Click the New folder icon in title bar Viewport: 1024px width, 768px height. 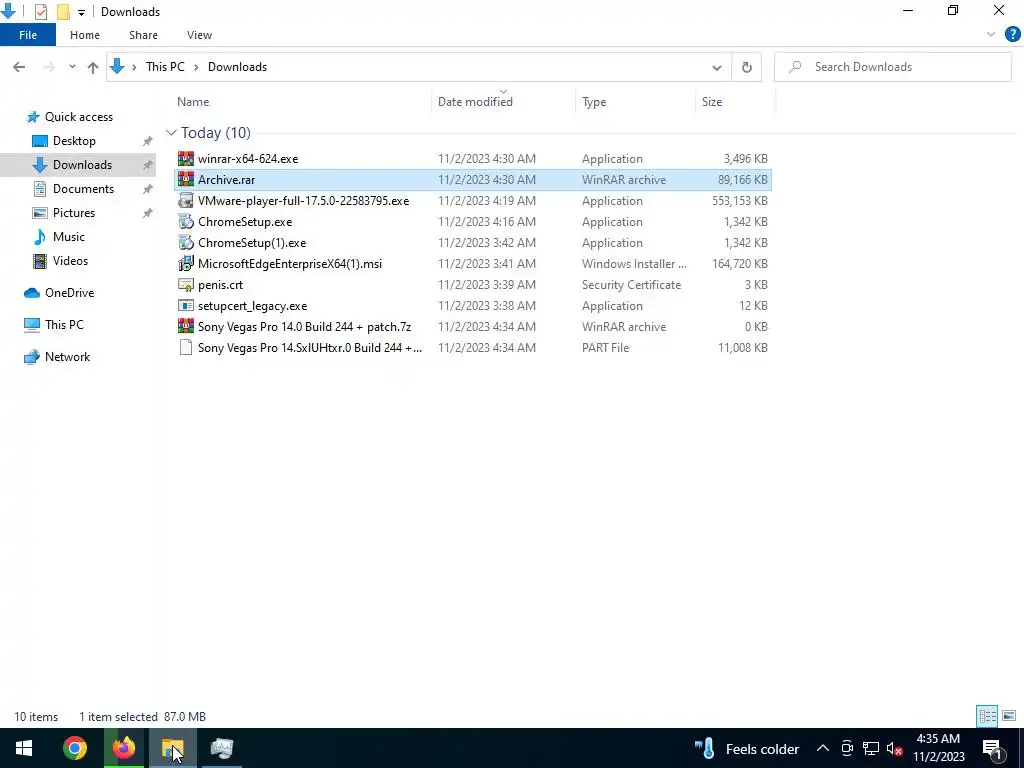63,11
